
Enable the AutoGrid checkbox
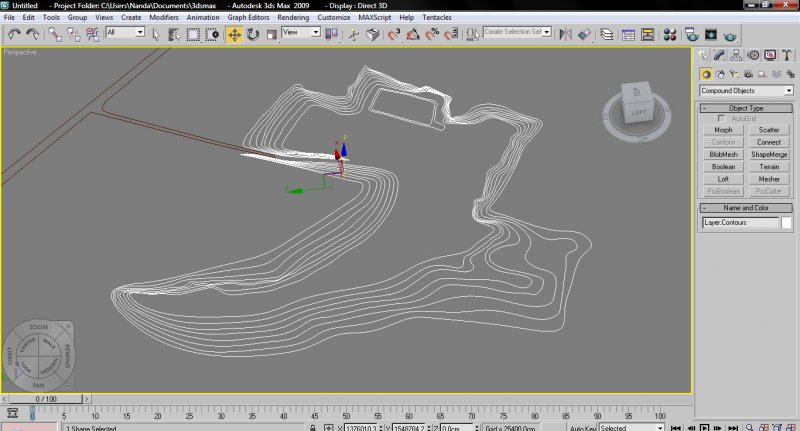coord(722,119)
